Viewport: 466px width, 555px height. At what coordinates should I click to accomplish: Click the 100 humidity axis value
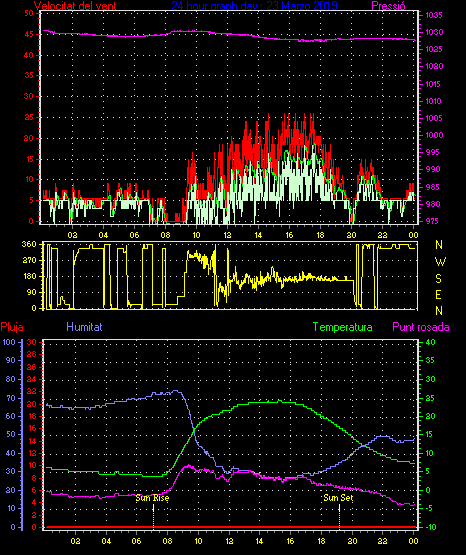[9, 342]
